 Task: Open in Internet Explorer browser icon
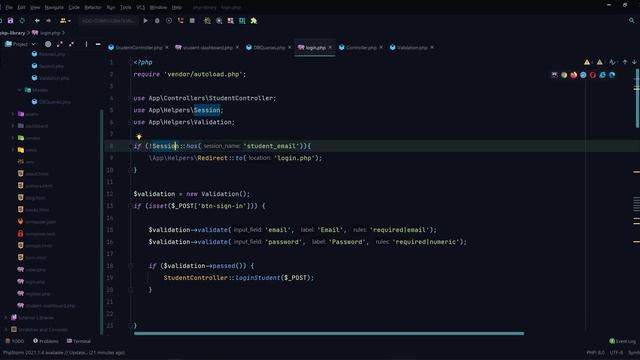[x=602, y=75]
